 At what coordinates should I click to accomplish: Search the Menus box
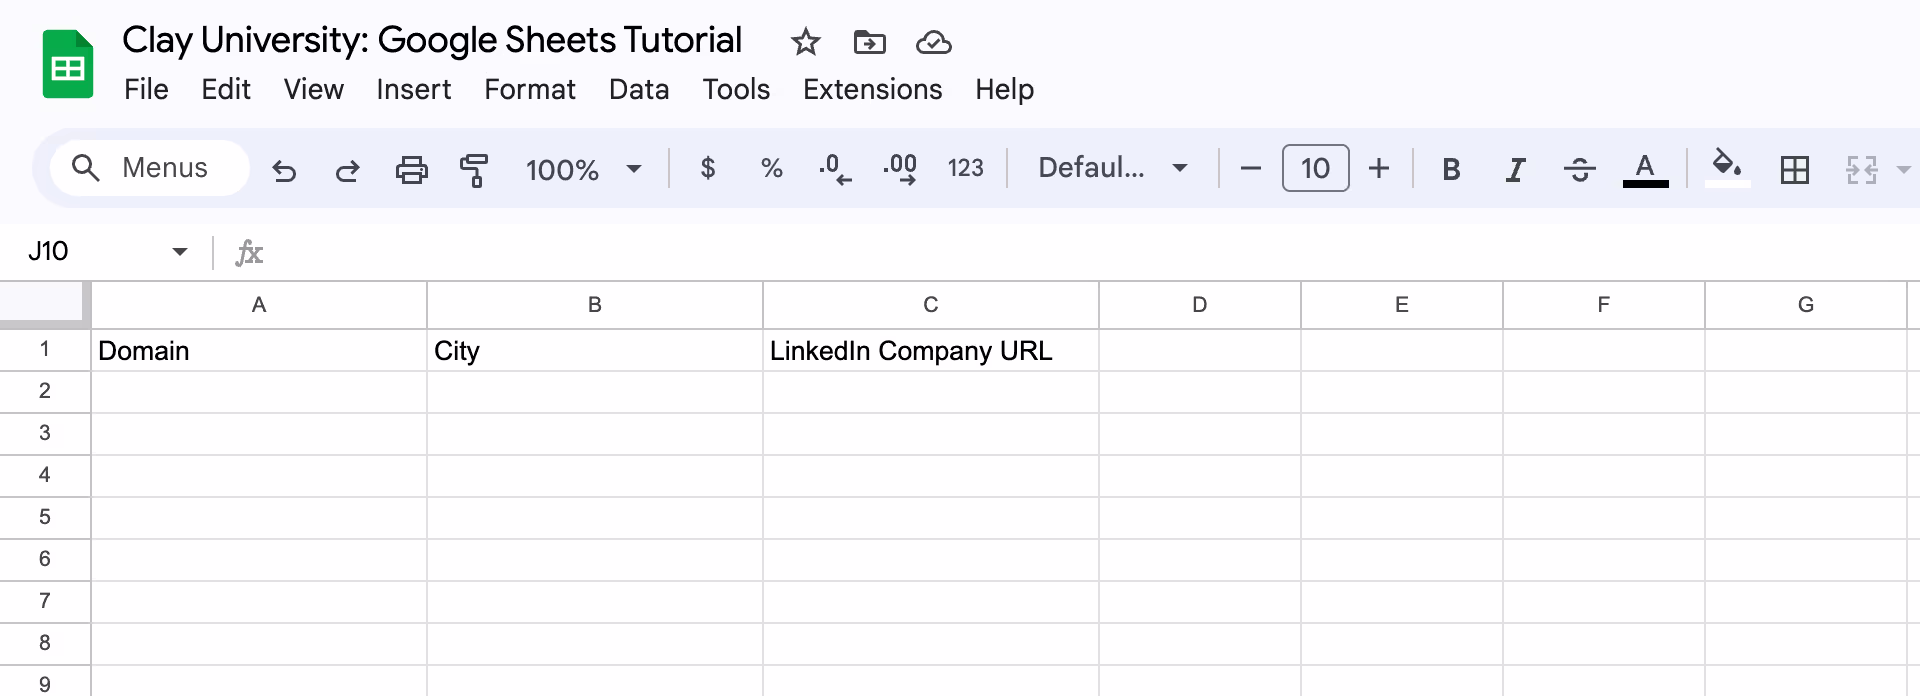150,168
